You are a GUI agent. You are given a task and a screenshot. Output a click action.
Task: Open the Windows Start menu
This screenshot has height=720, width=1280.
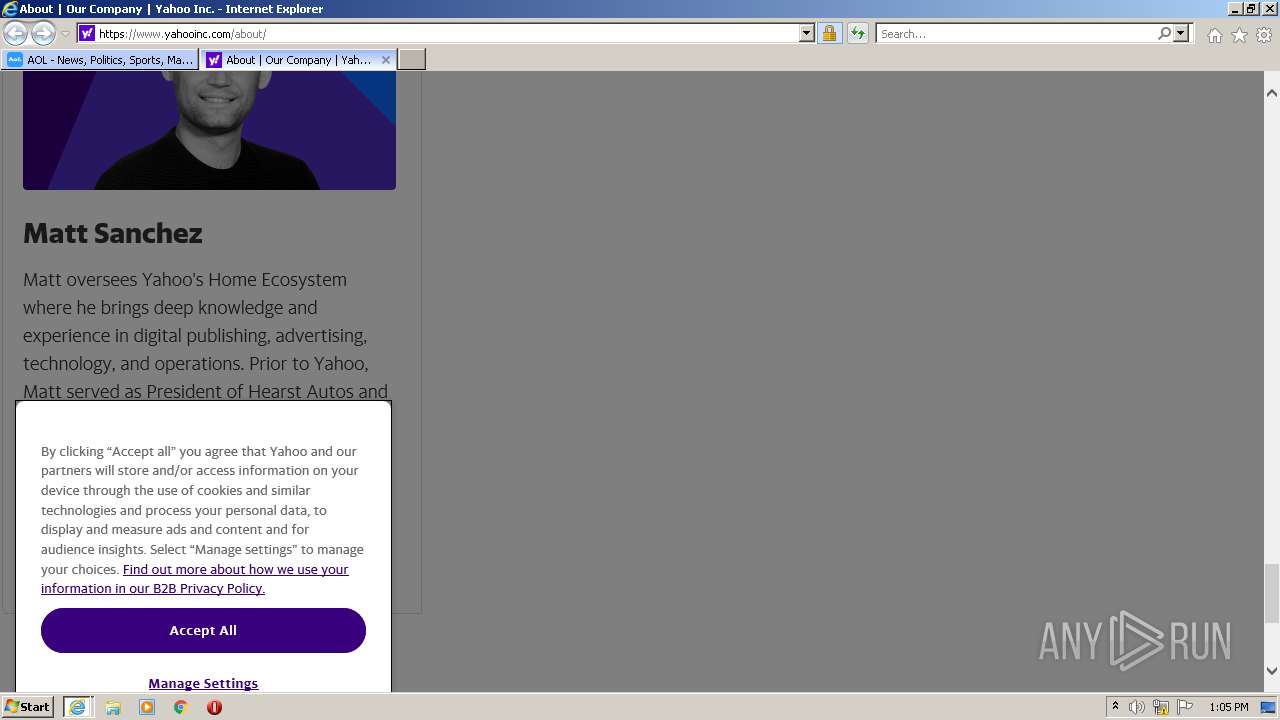(27, 707)
